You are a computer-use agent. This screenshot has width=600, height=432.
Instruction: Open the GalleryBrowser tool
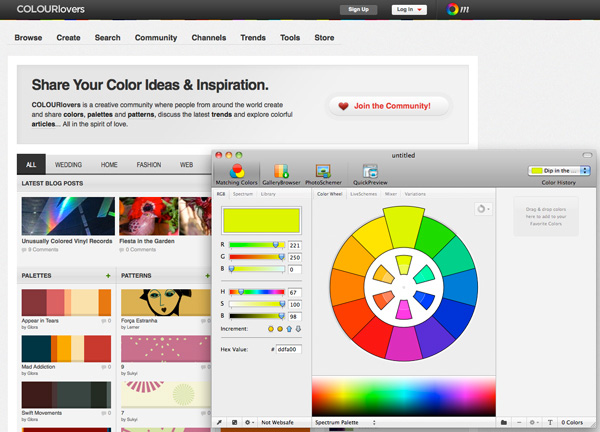281,174
